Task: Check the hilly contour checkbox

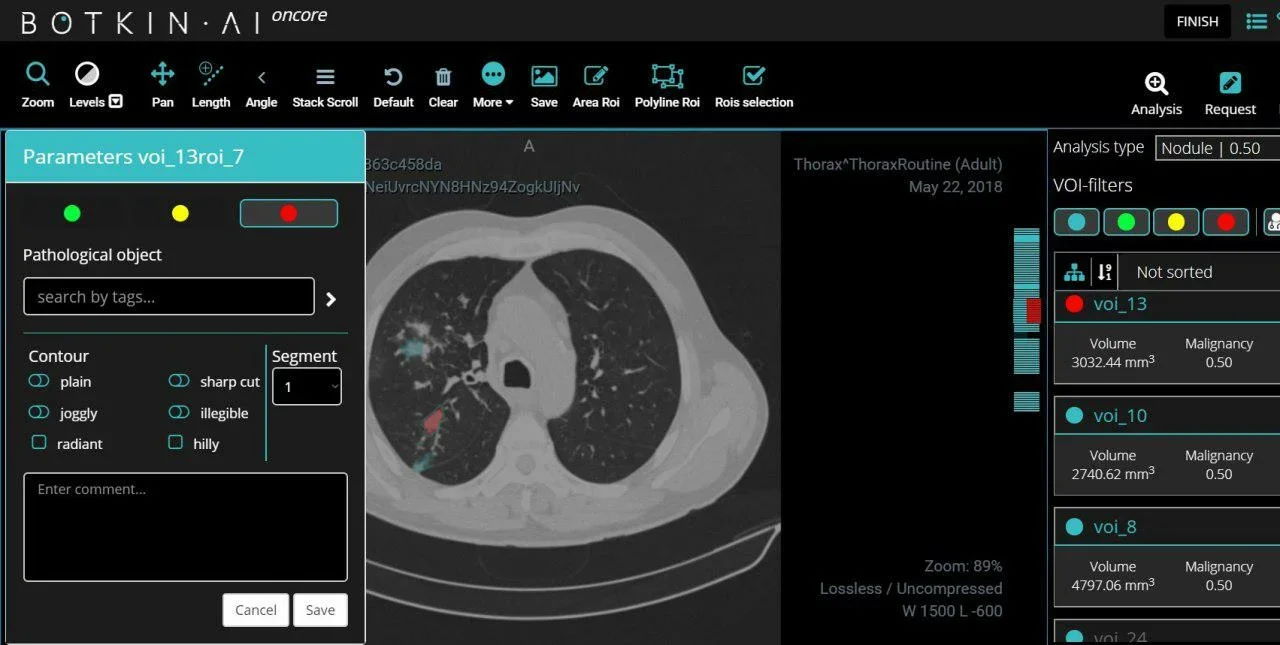Action: (x=176, y=442)
